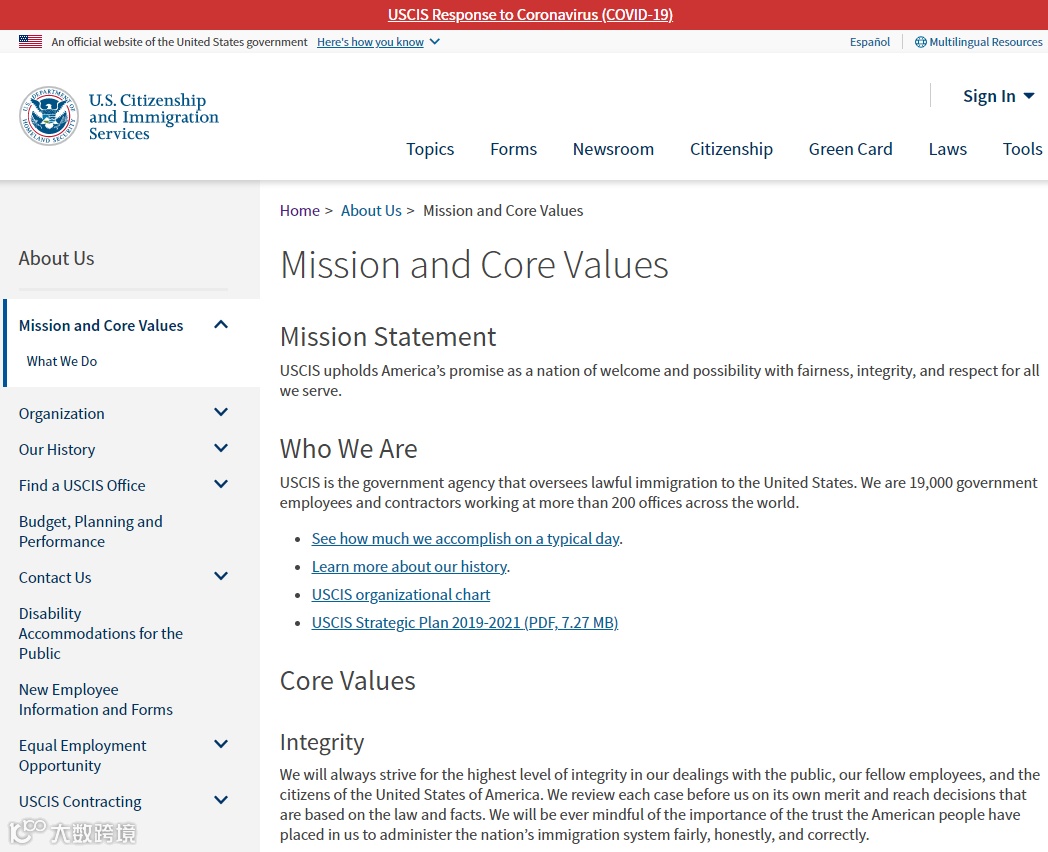Screen dimensions: 1048x852
Task: Open the Tools menu
Action: [x=1022, y=149]
